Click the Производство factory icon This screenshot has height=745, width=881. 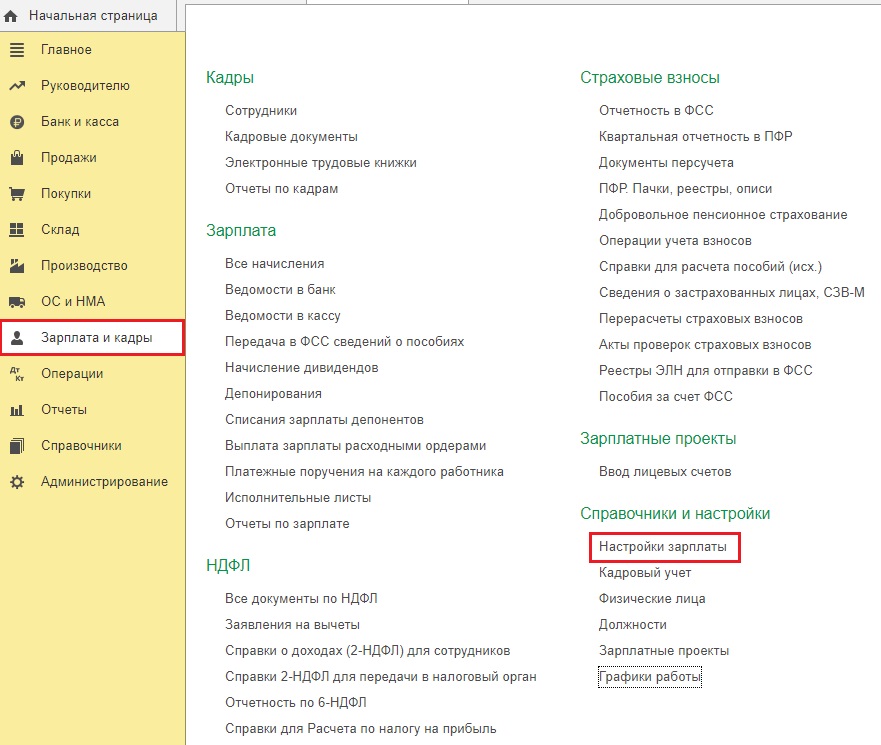click(17, 266)
